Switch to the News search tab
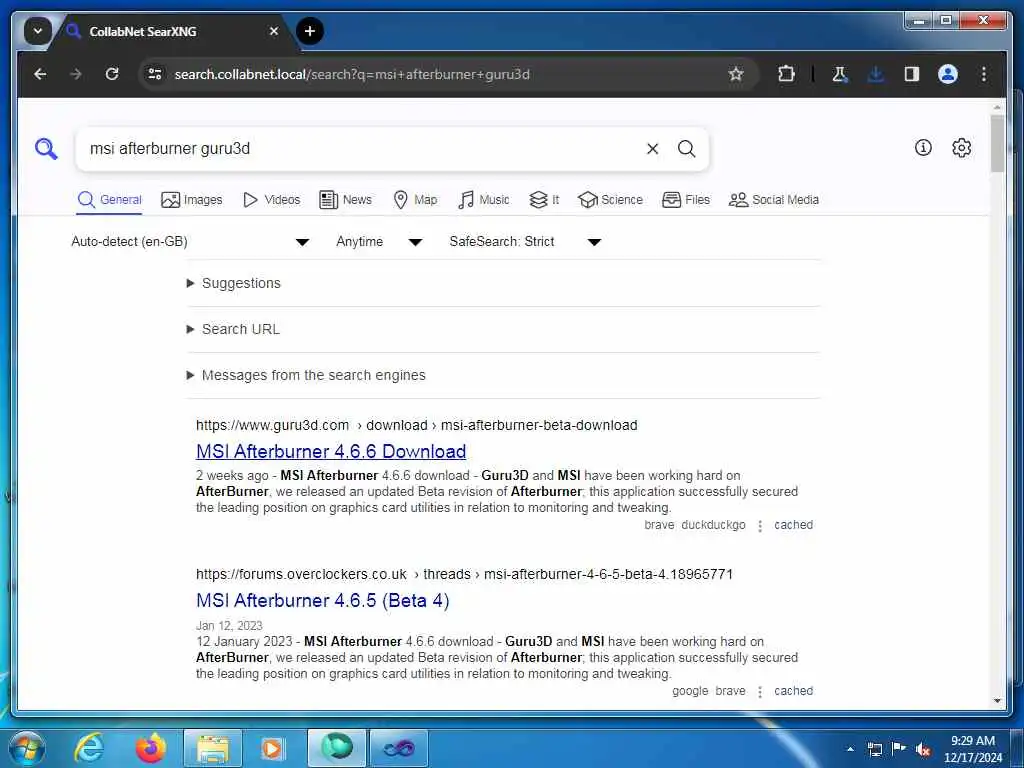Screen dimensions: 1024x768 click(x=345, y=200)
